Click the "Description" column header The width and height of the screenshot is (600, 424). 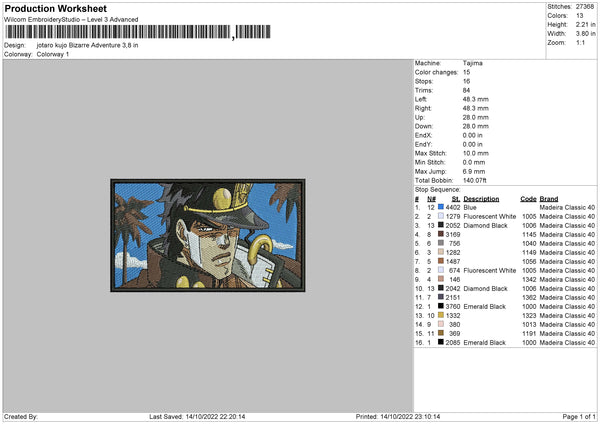[x=481, y=199]
